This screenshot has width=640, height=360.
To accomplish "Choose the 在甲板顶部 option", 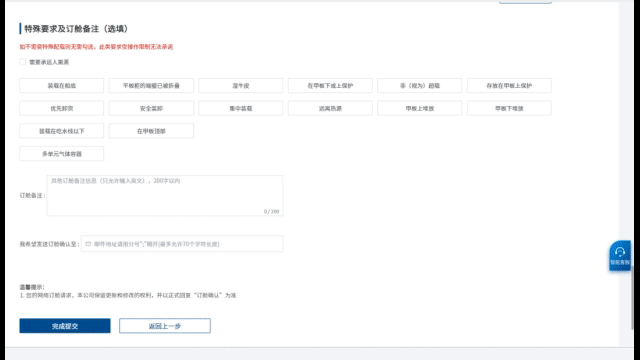I will point(151,131).
